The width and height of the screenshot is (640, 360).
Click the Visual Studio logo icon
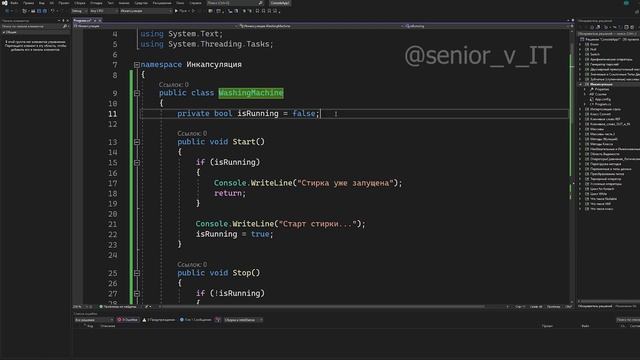click(4, 3)
